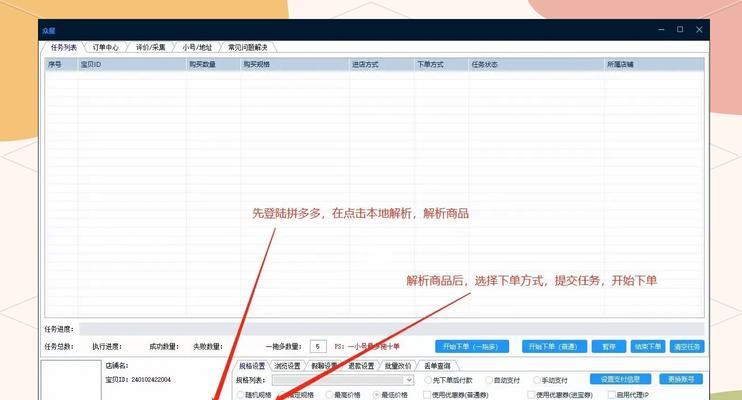
Task: Click the 宝贝ID: 240102422004 text
Action: point(138,380)
